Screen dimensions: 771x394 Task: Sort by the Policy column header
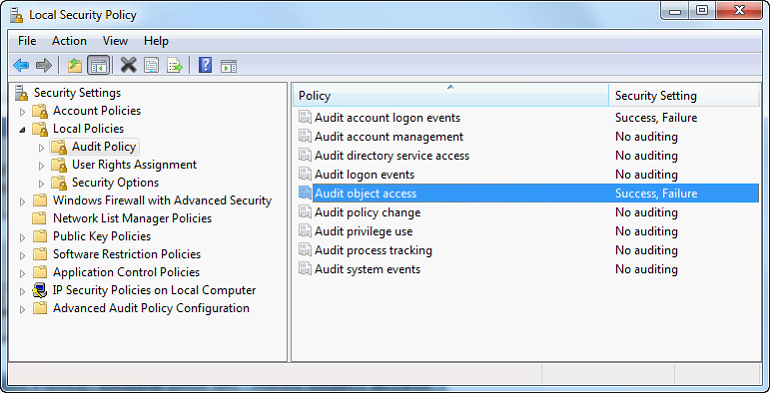[x=451, y=95]
